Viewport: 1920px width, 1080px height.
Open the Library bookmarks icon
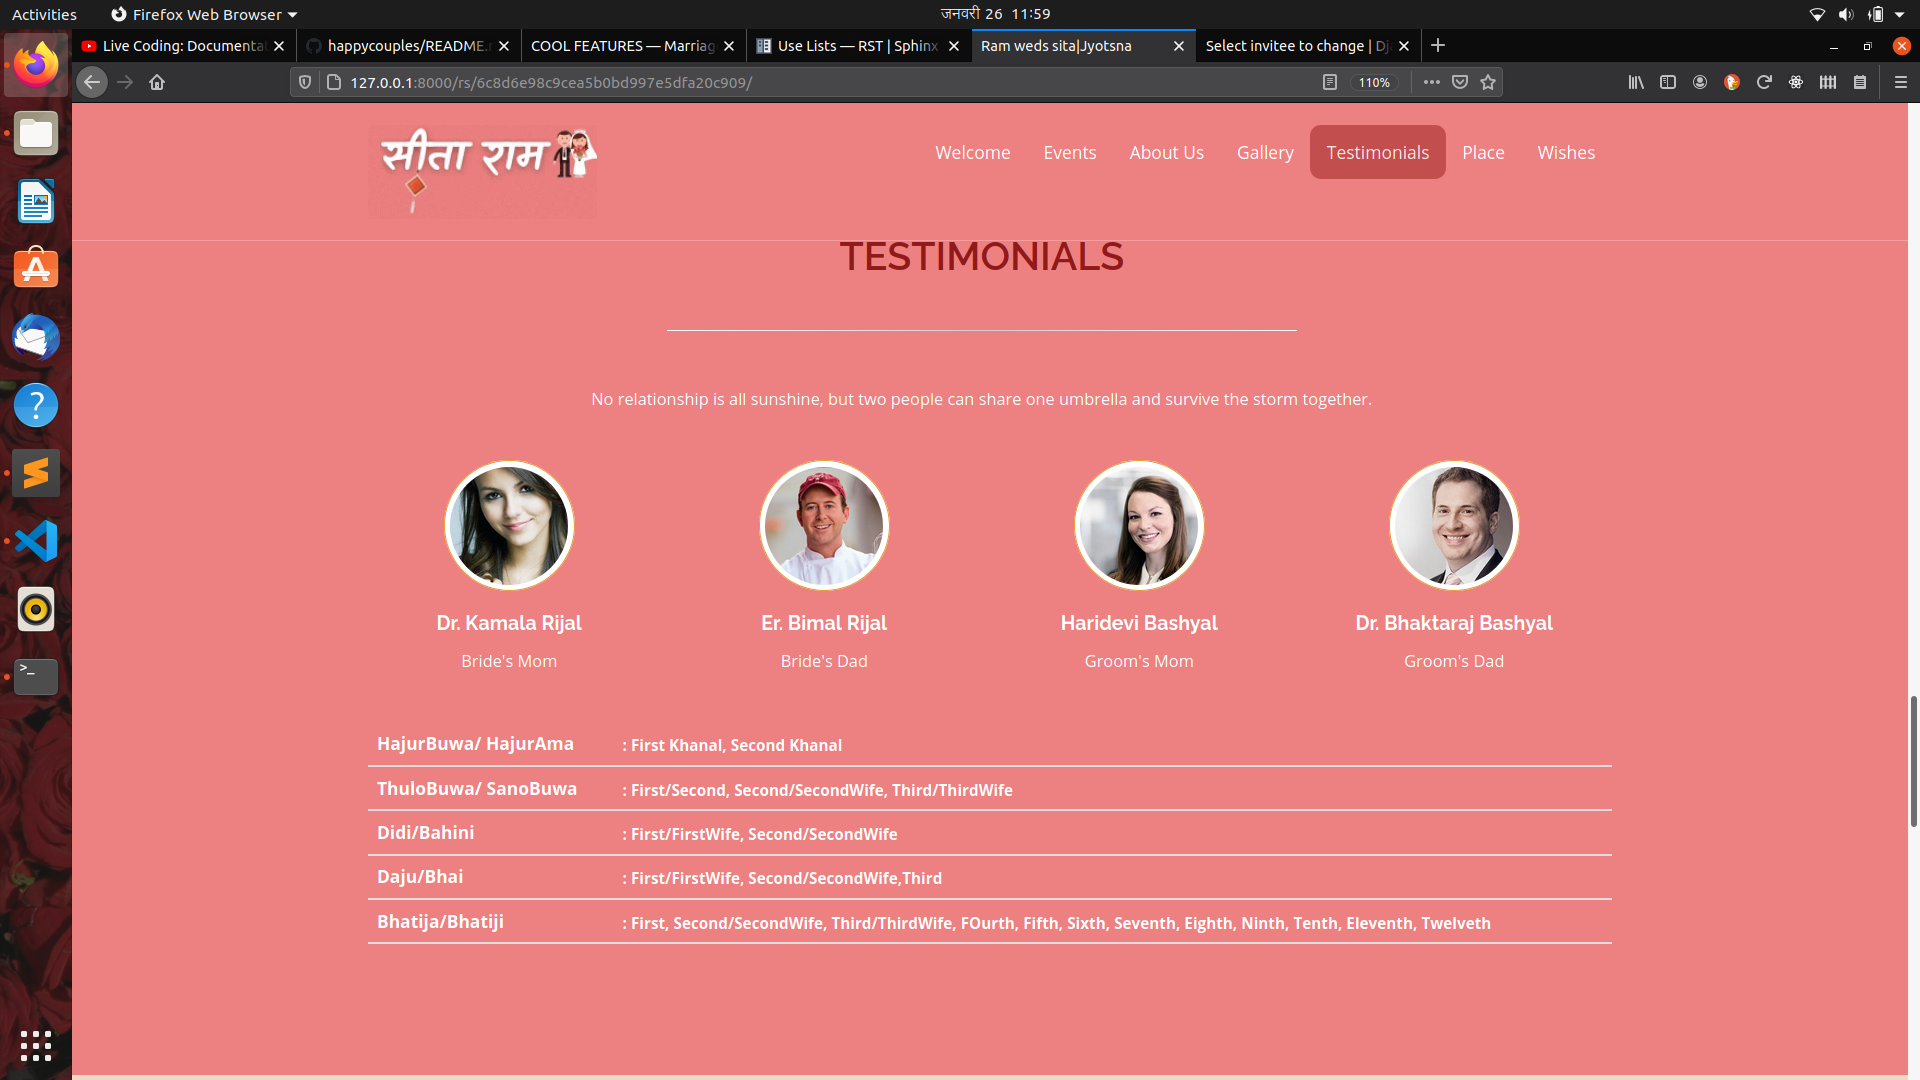pos(1636,83)
